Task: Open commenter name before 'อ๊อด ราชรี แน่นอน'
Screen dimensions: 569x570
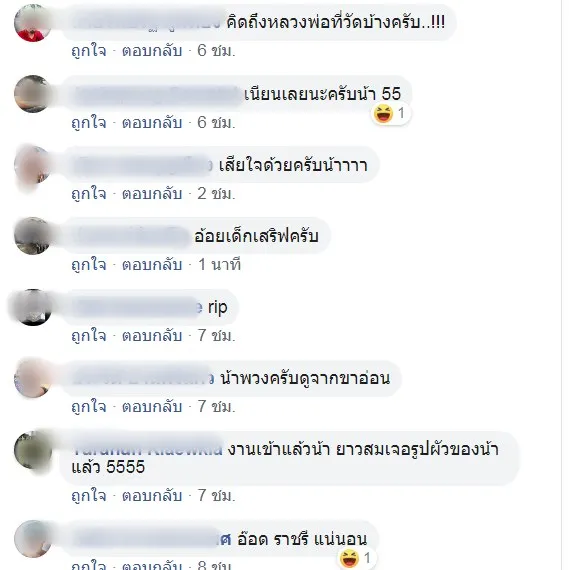Action: click(x=152, y=539)
